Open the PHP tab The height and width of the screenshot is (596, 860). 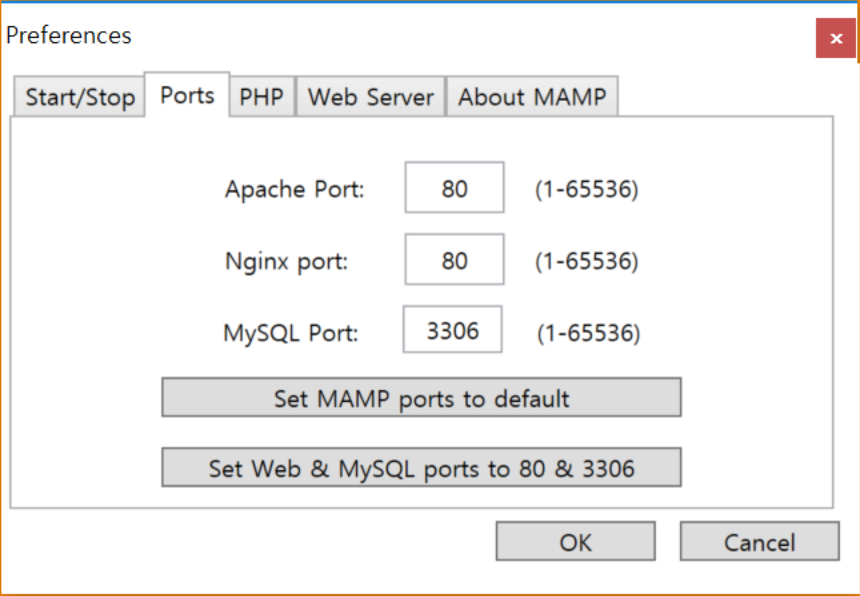[x=262, y=97]
